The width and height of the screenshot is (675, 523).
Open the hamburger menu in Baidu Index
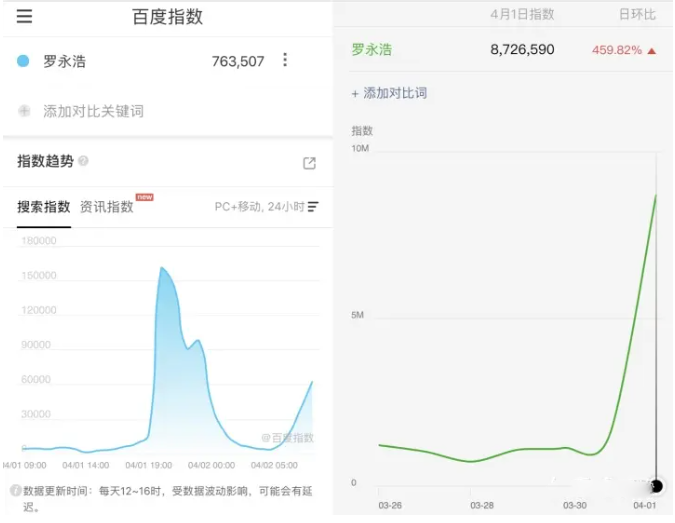tap(25, 16)
